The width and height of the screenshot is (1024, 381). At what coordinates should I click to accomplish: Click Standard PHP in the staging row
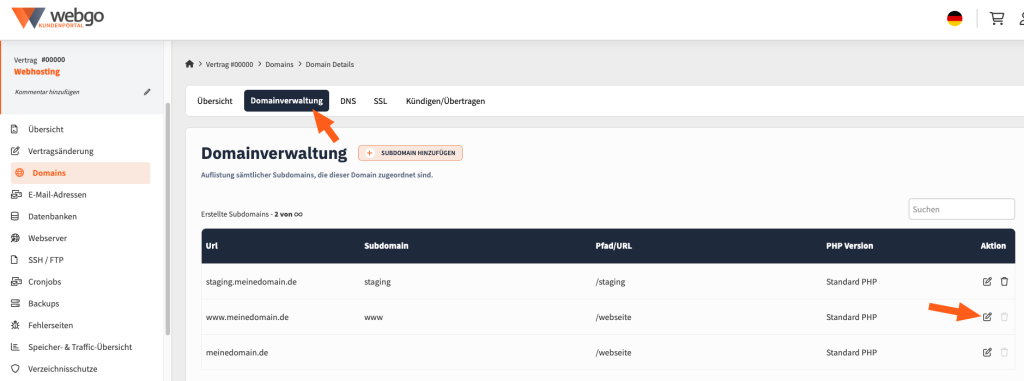pos(852,282)
